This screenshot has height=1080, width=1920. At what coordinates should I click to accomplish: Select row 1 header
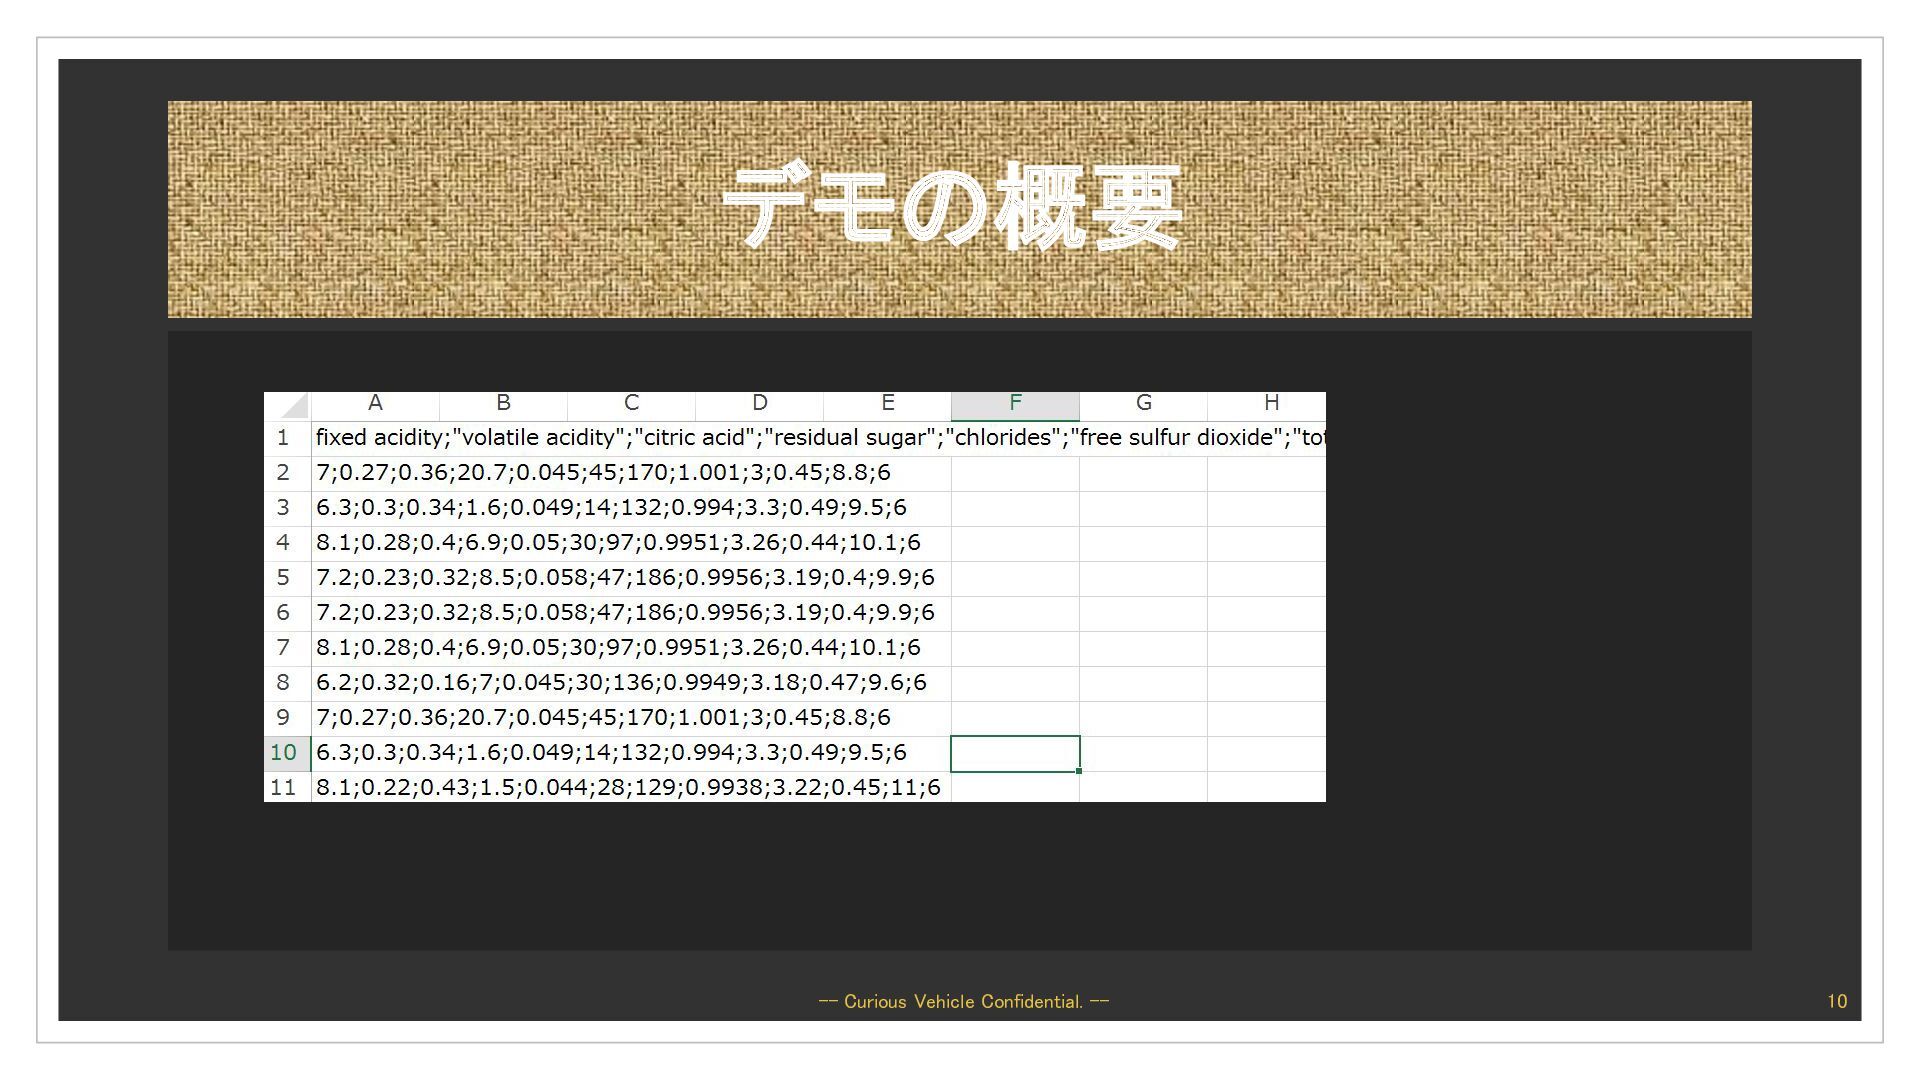coord(284,438)
